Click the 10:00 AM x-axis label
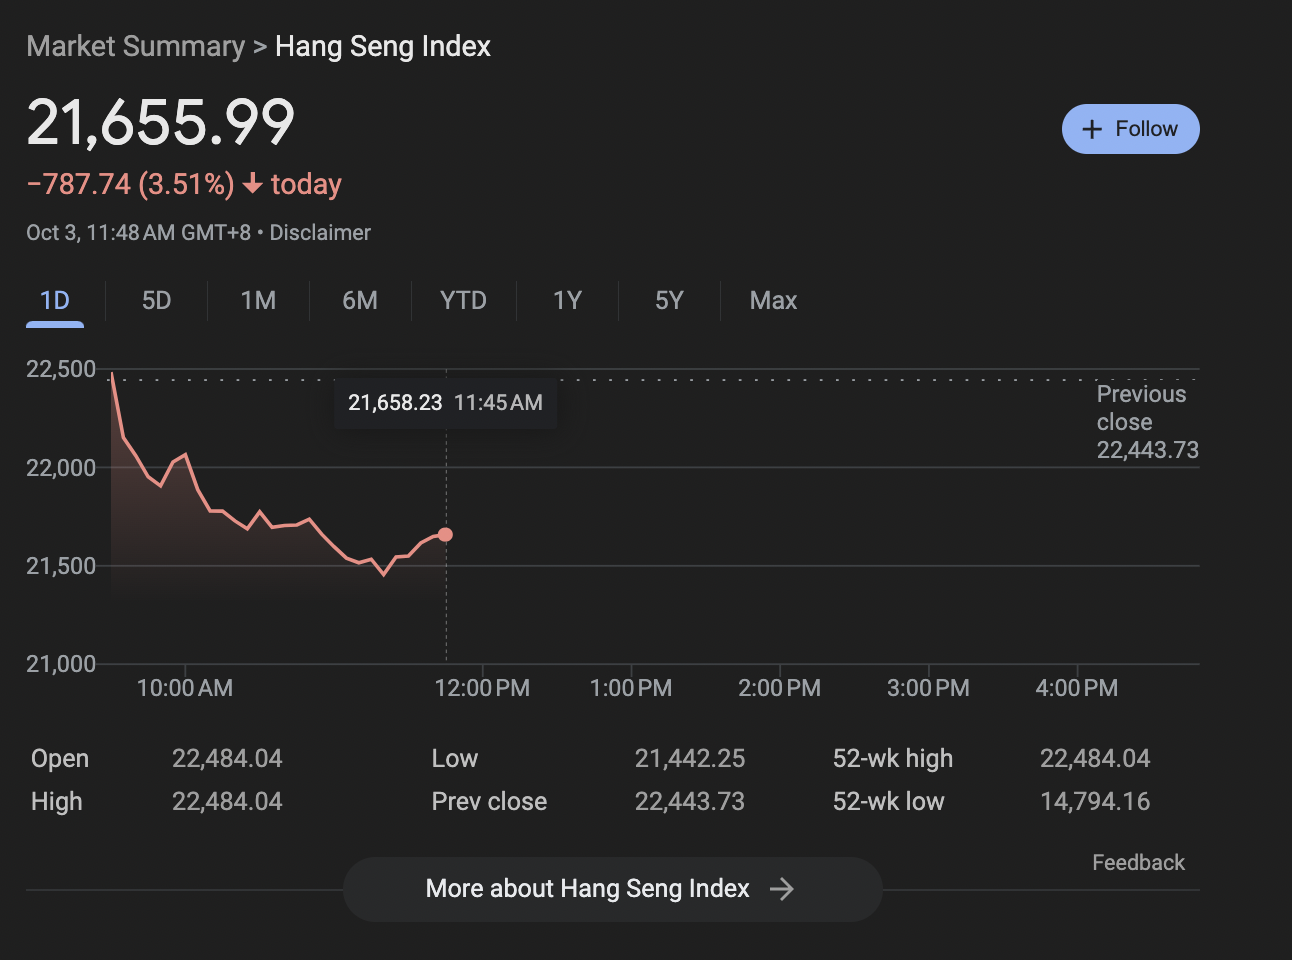 [x=185, y=688]
